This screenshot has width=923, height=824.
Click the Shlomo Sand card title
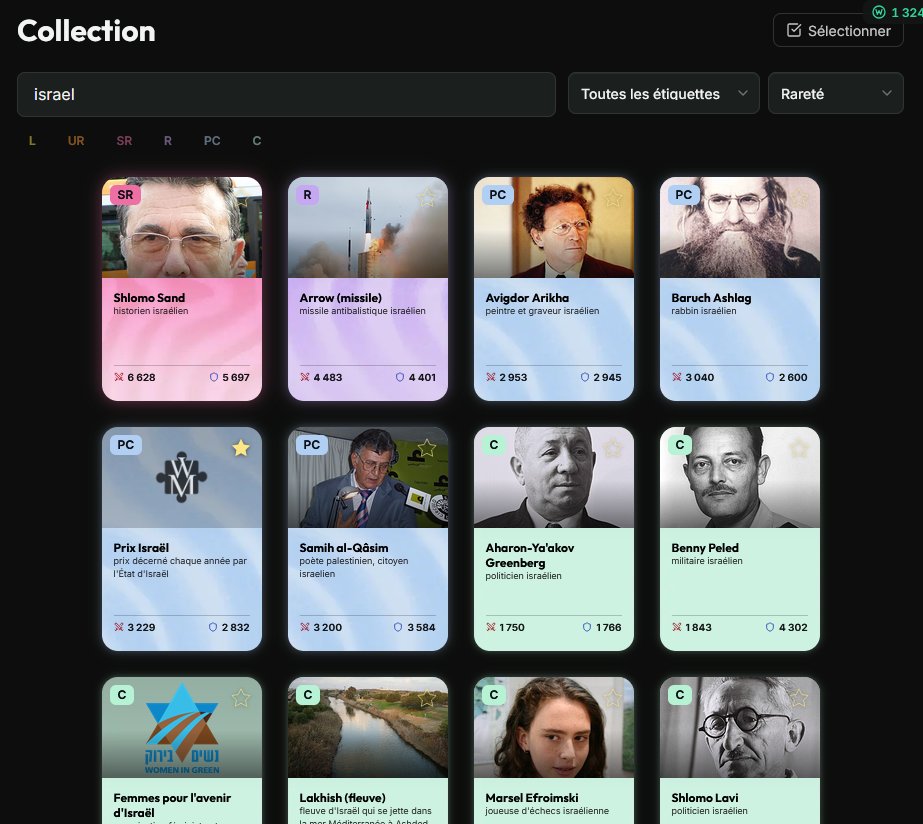(150, 298)
